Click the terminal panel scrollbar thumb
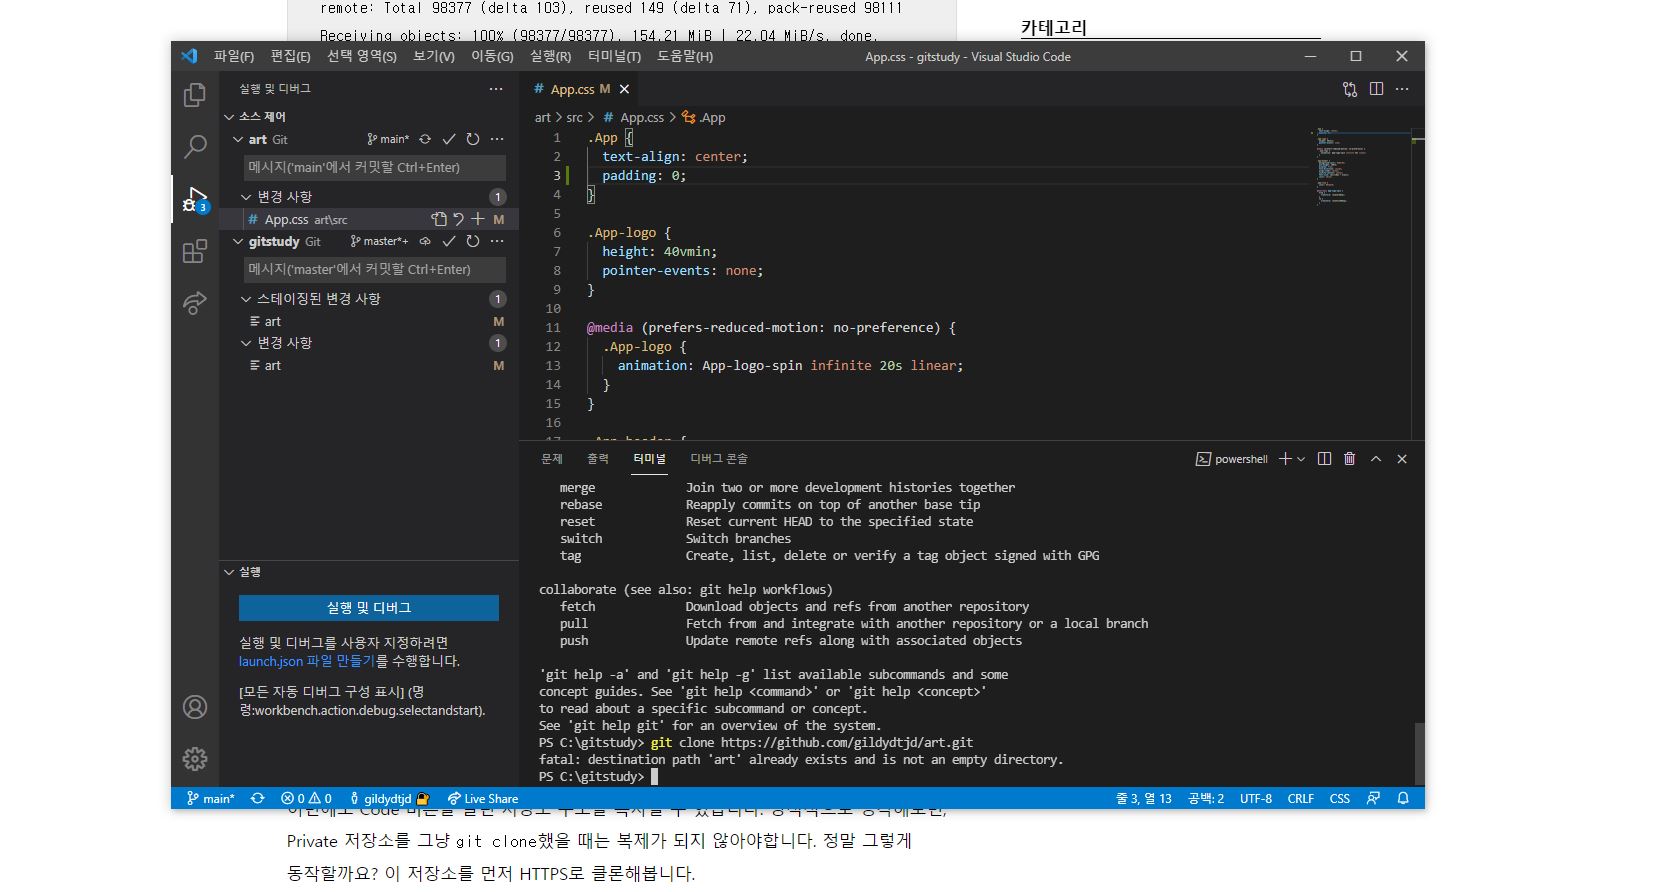 [1418, 754]
